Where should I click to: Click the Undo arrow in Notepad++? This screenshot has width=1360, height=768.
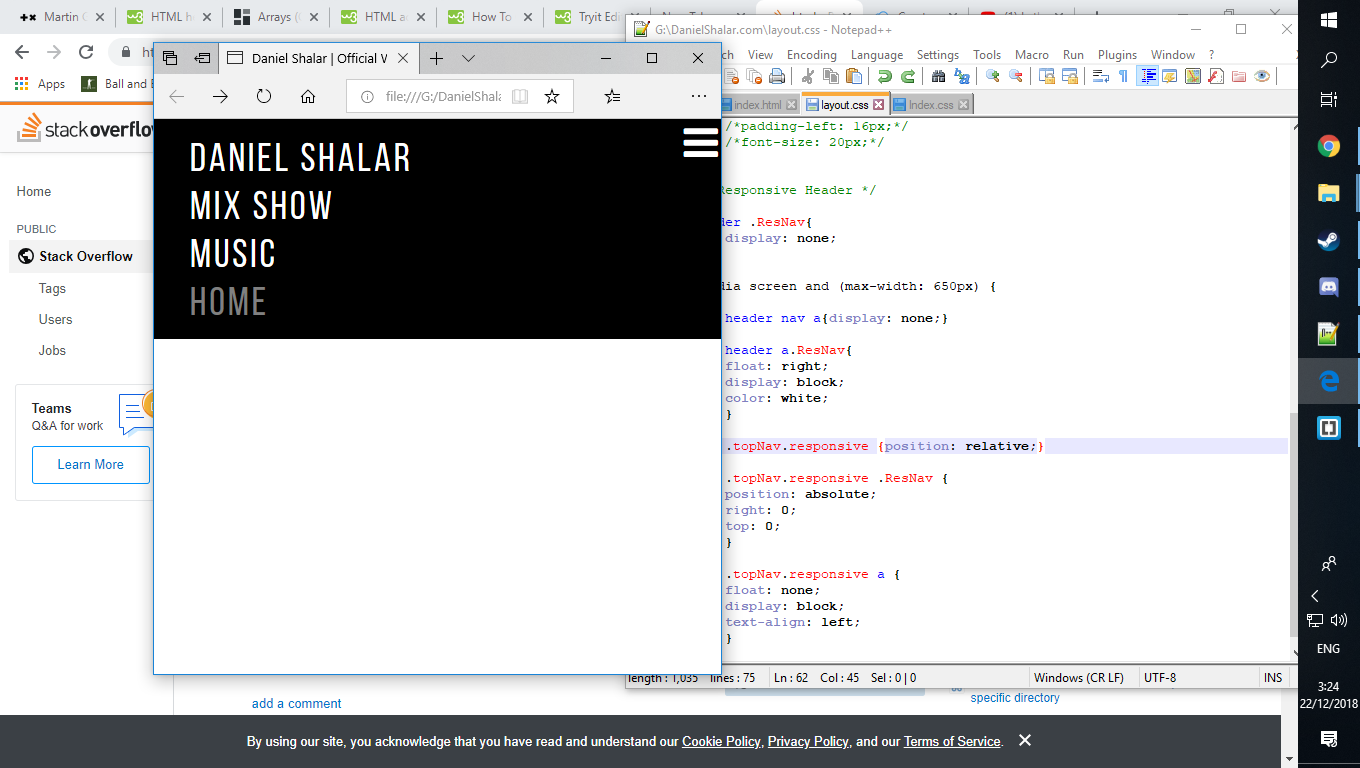click(x=884, y=77)
